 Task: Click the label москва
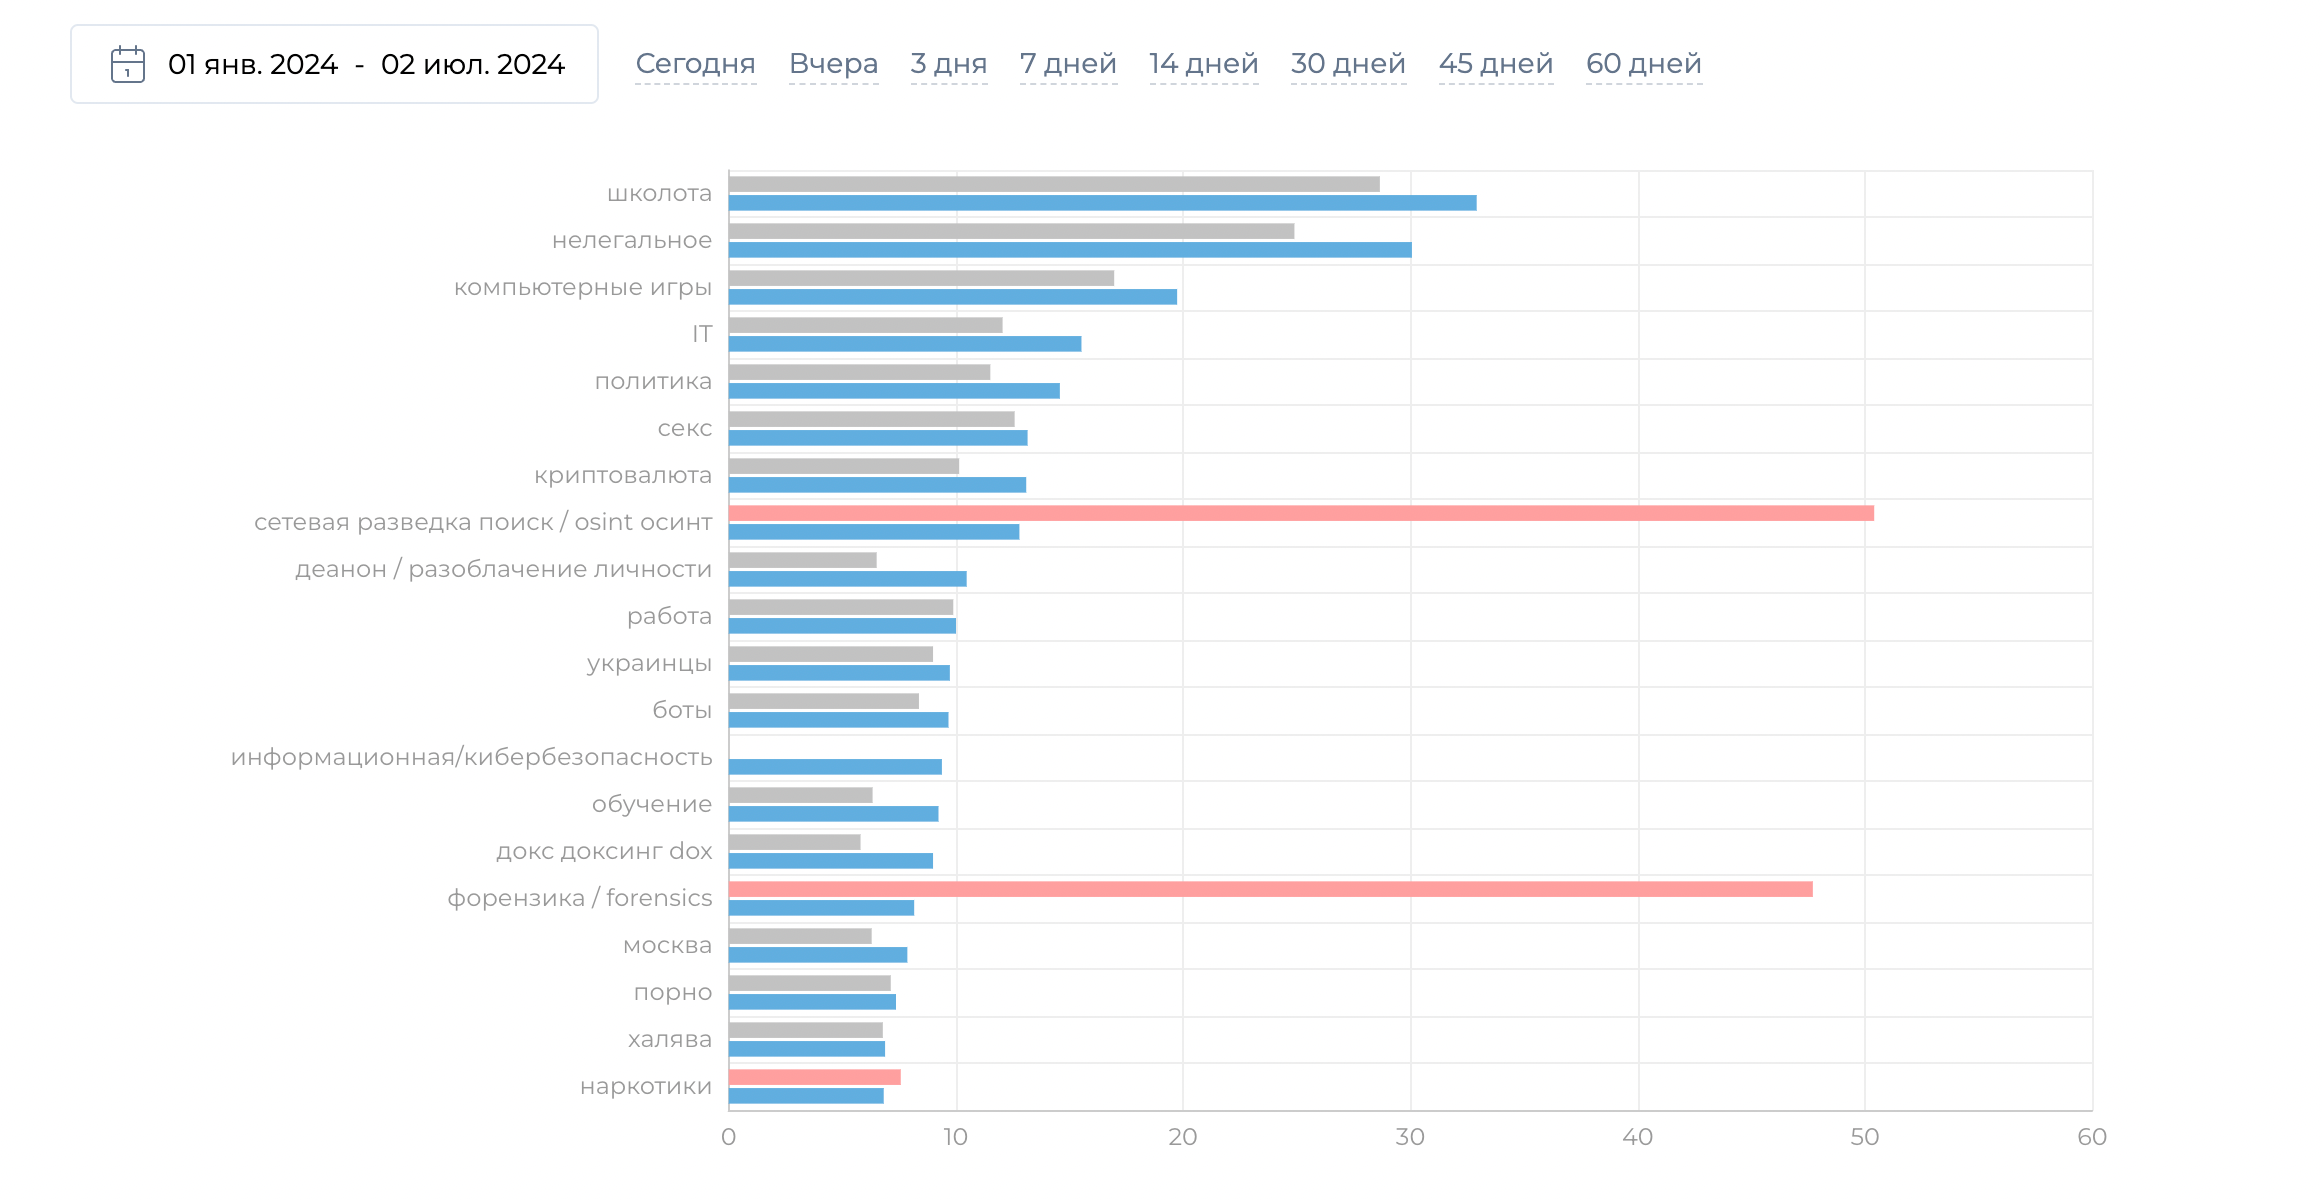pos(667,945)
